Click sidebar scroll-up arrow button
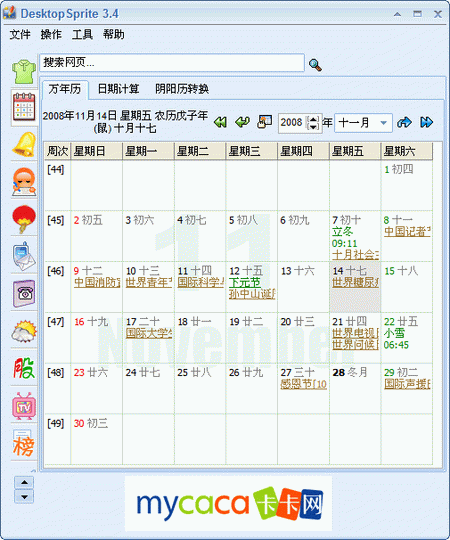 (24, 482)
